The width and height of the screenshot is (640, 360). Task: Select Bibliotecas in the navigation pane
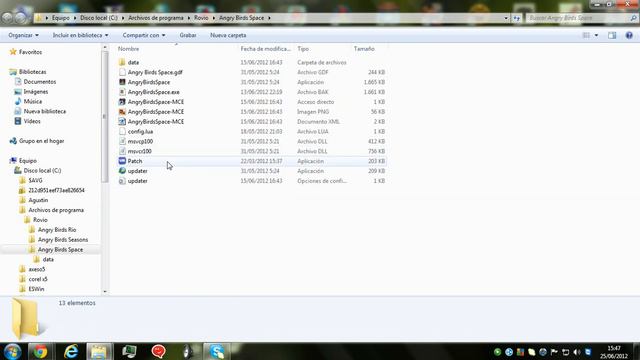33,72
